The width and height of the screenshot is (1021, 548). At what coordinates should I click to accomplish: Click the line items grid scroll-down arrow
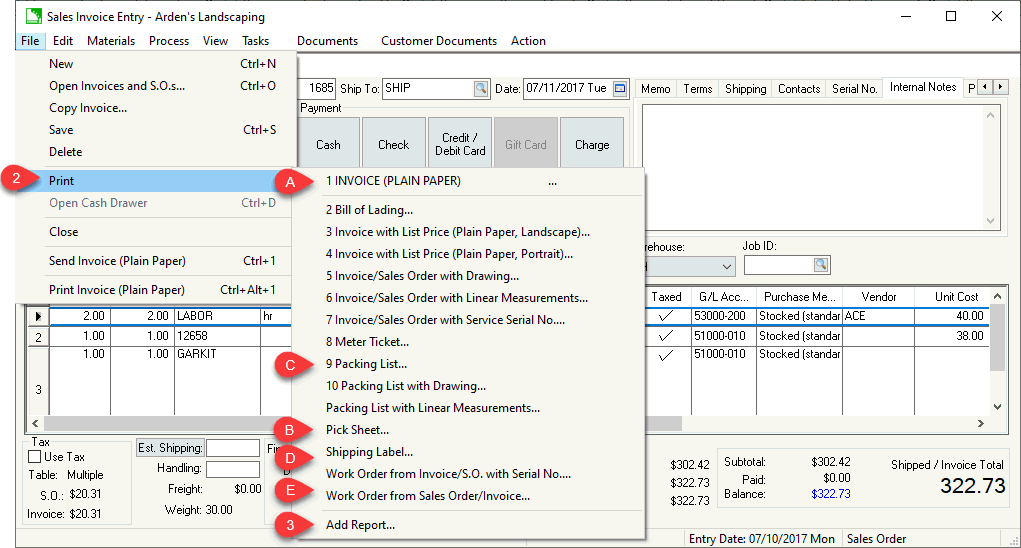coord(996,406)
